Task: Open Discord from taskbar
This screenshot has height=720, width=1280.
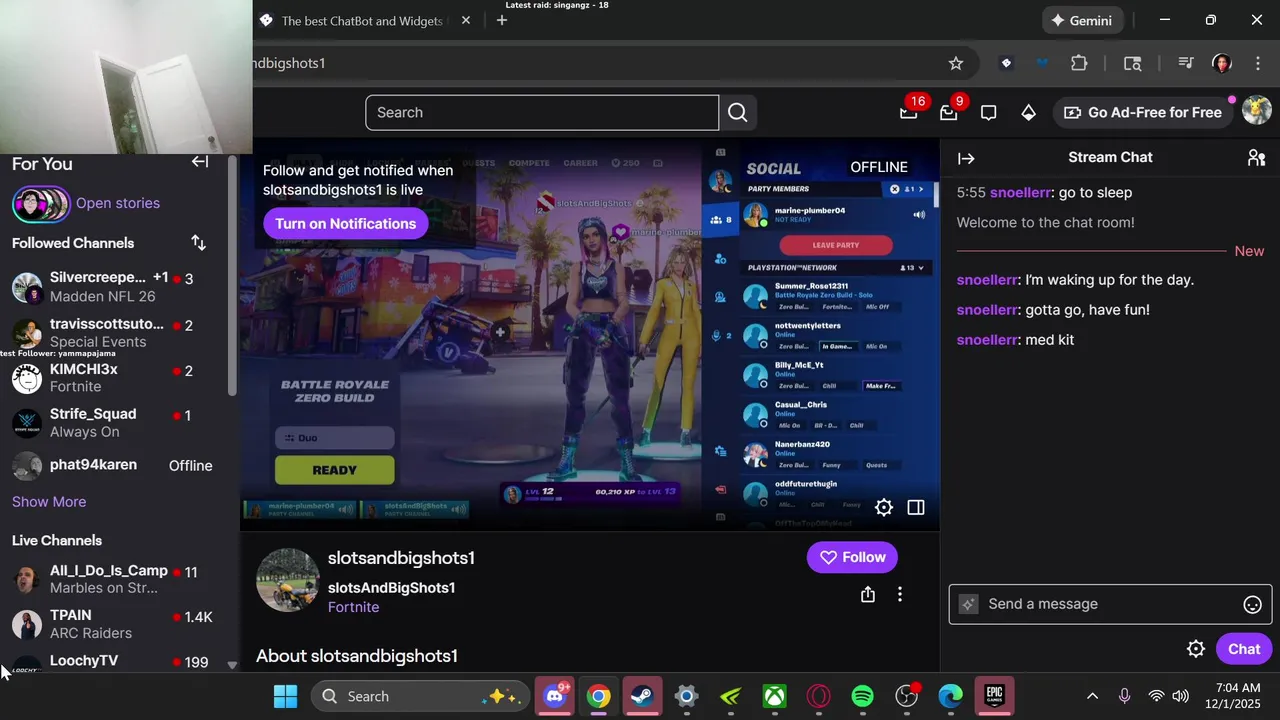Action: [x=554, y=696]
